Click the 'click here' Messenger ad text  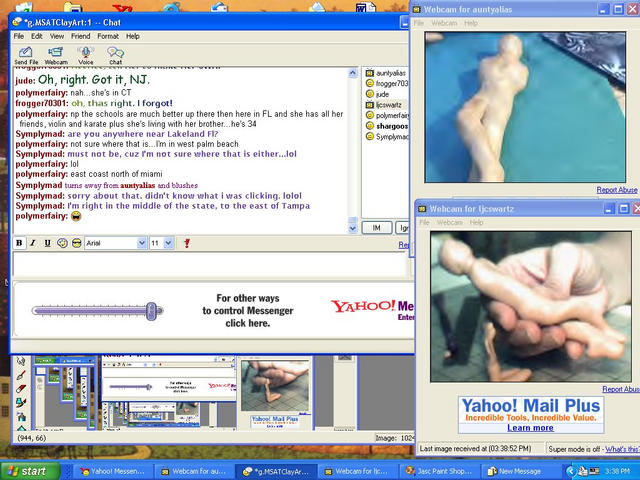pyautogui.click(x=247, y=323)
